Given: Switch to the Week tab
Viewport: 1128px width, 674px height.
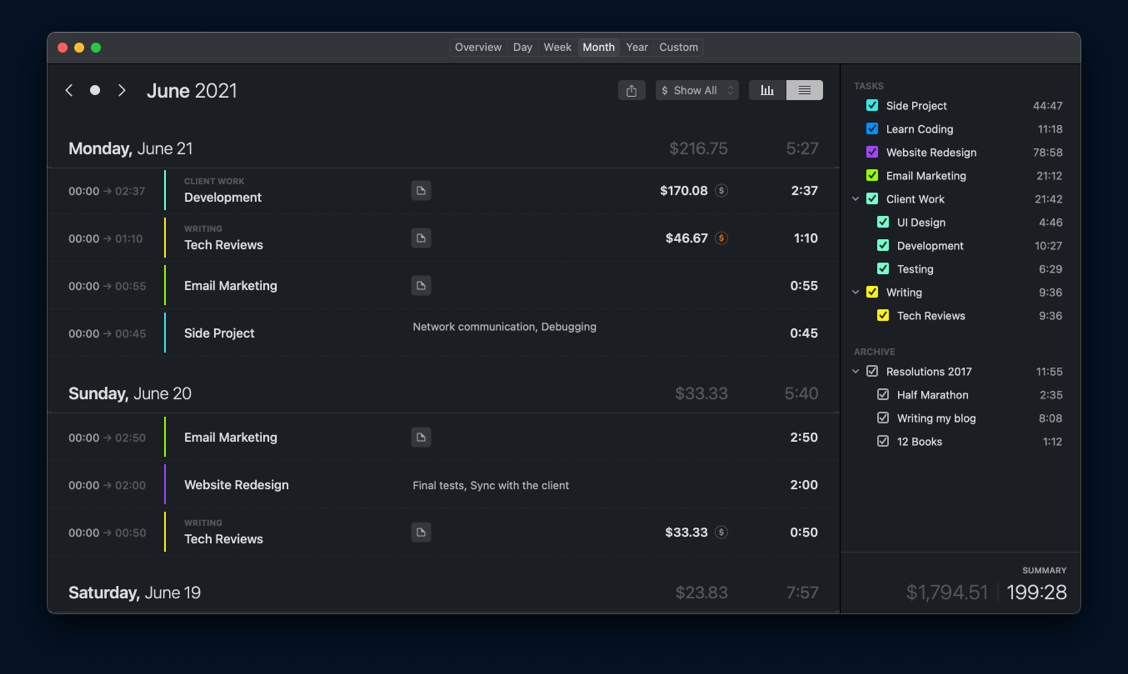Looking at the screenshot, I should pos(557,47).
